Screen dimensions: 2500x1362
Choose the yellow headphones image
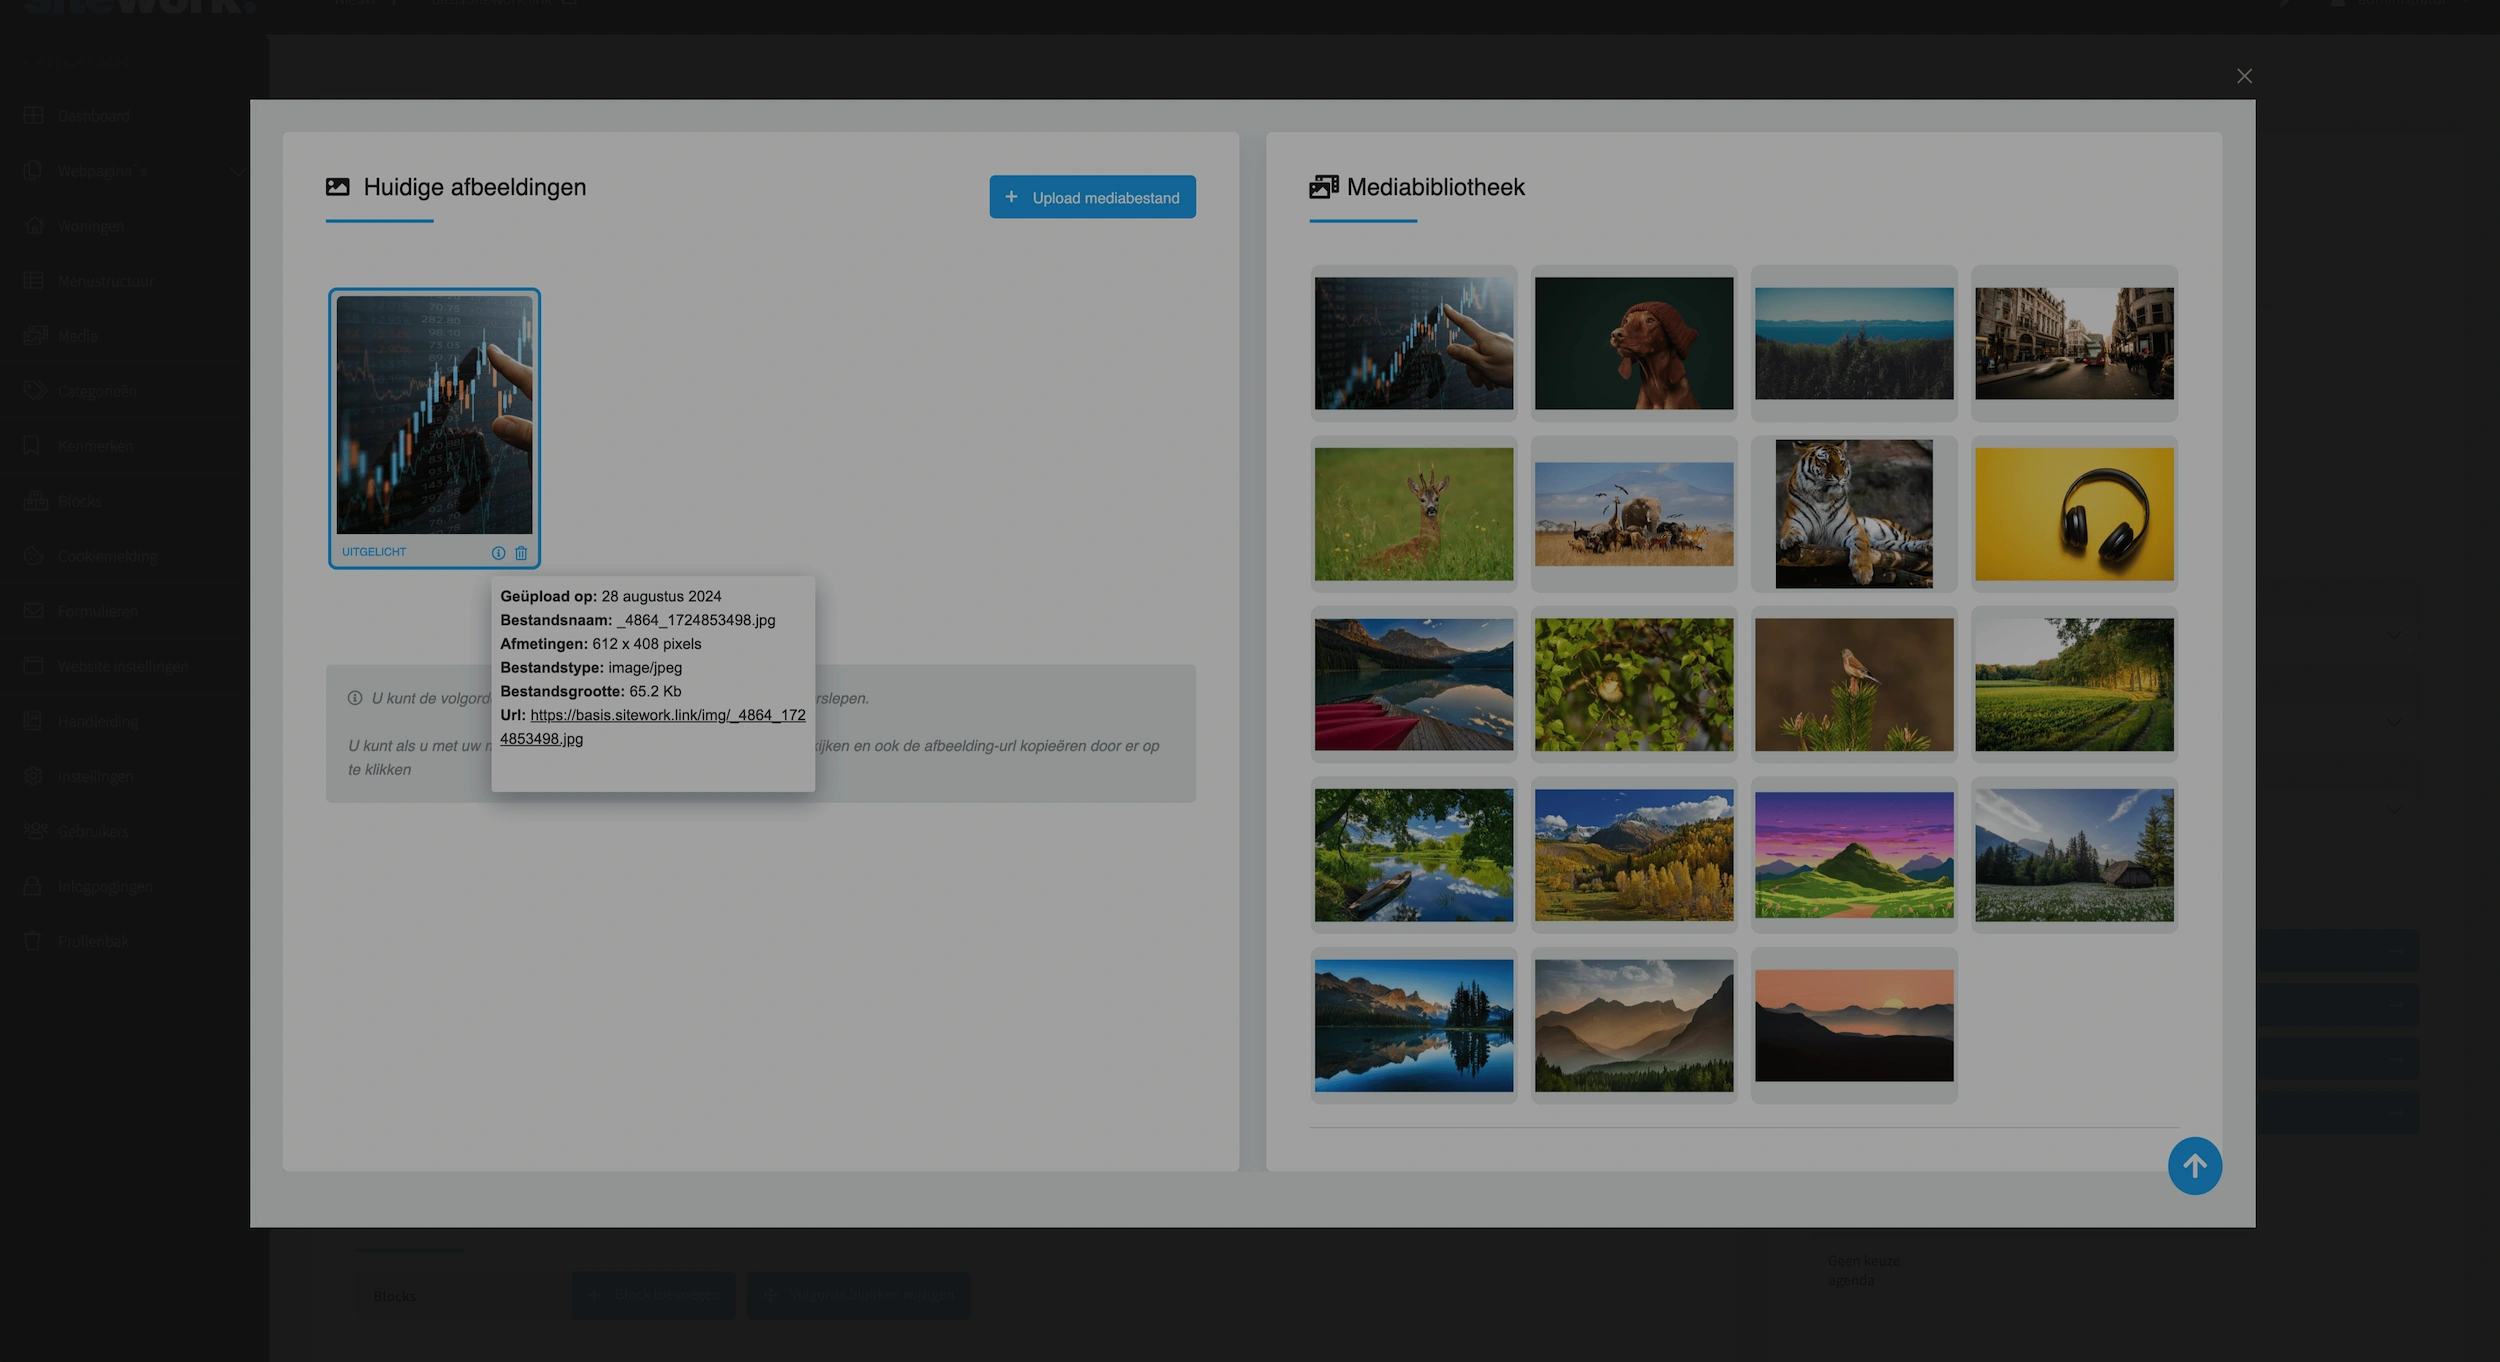(2073, 514)
